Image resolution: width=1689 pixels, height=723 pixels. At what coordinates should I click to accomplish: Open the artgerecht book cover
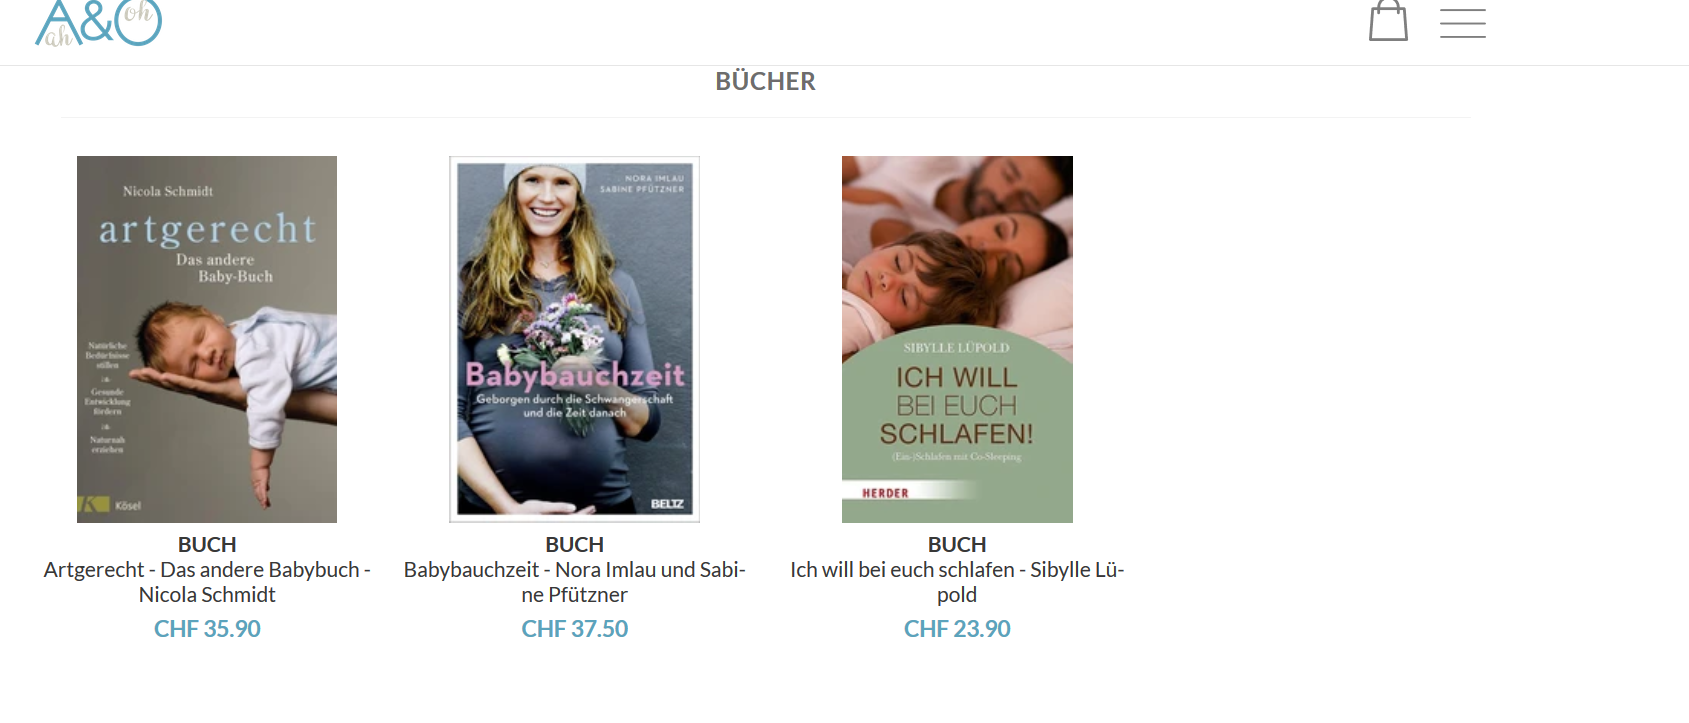pyautogui.click(x=207, y=339)
